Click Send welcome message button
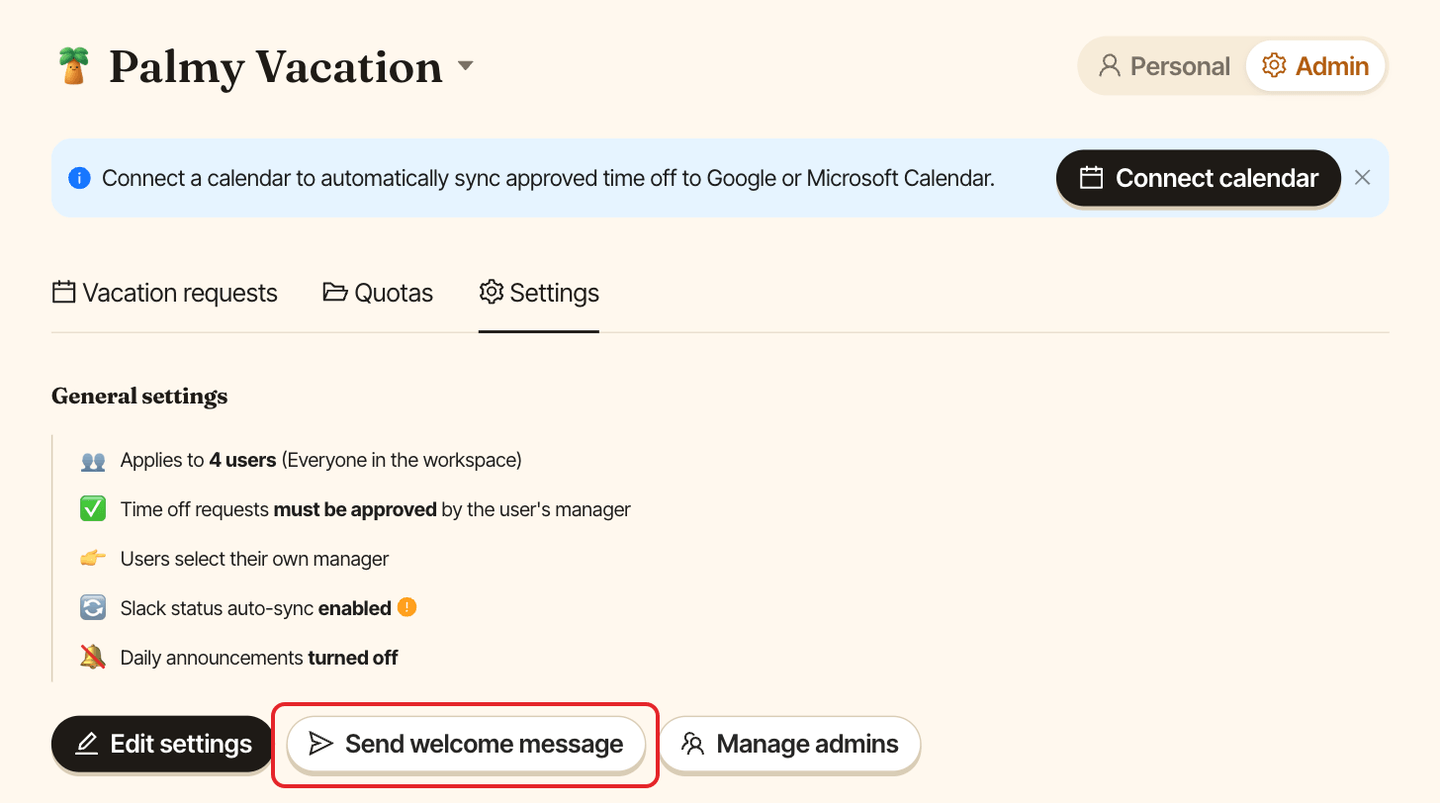 [x=466, y=744]
